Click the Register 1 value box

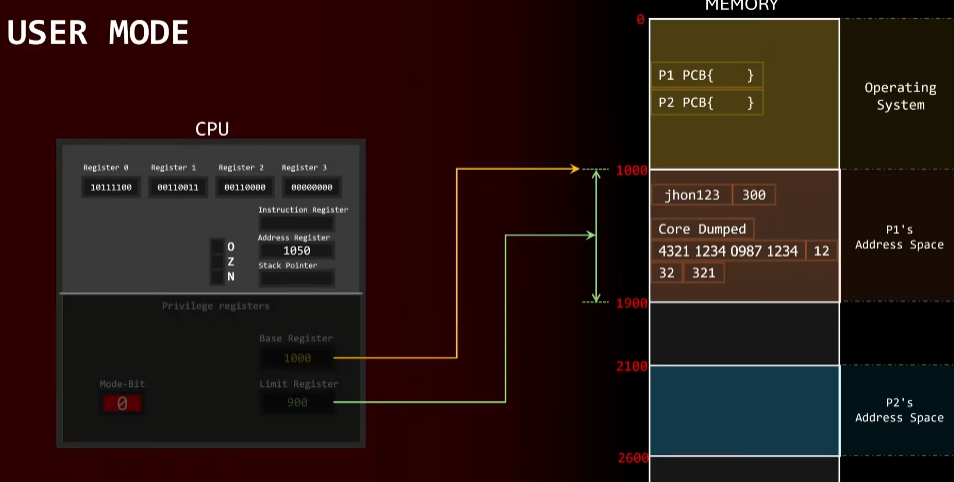[x=178, y=187]
